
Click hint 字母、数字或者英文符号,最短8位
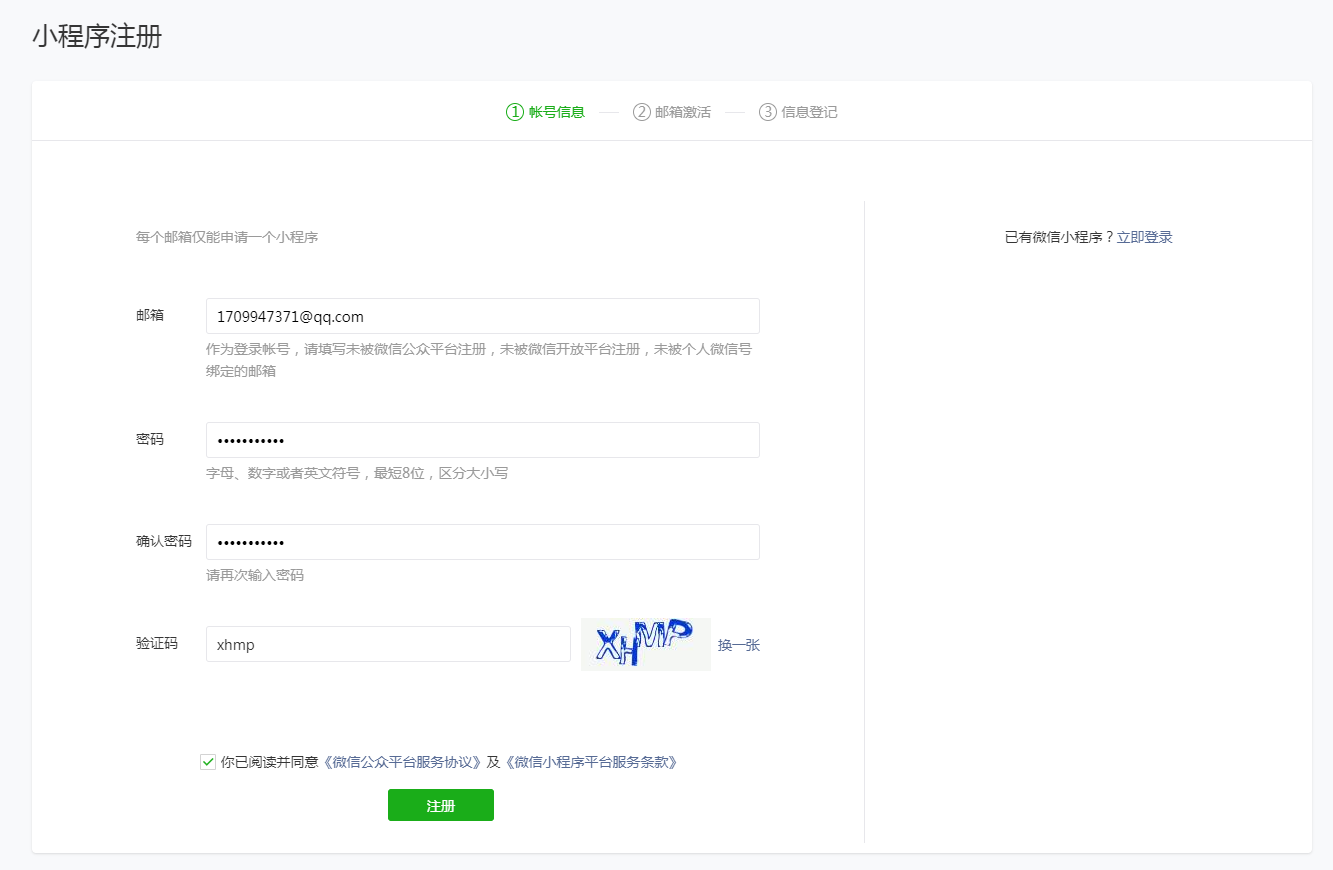click(x=357, y=473)
